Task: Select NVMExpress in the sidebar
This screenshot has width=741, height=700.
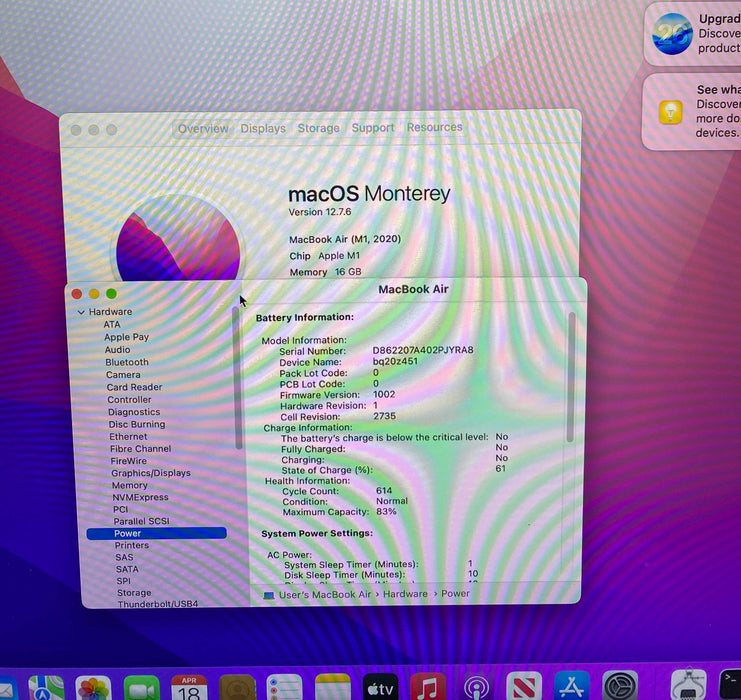Action: pyautogui.click(x=140, y=497)
